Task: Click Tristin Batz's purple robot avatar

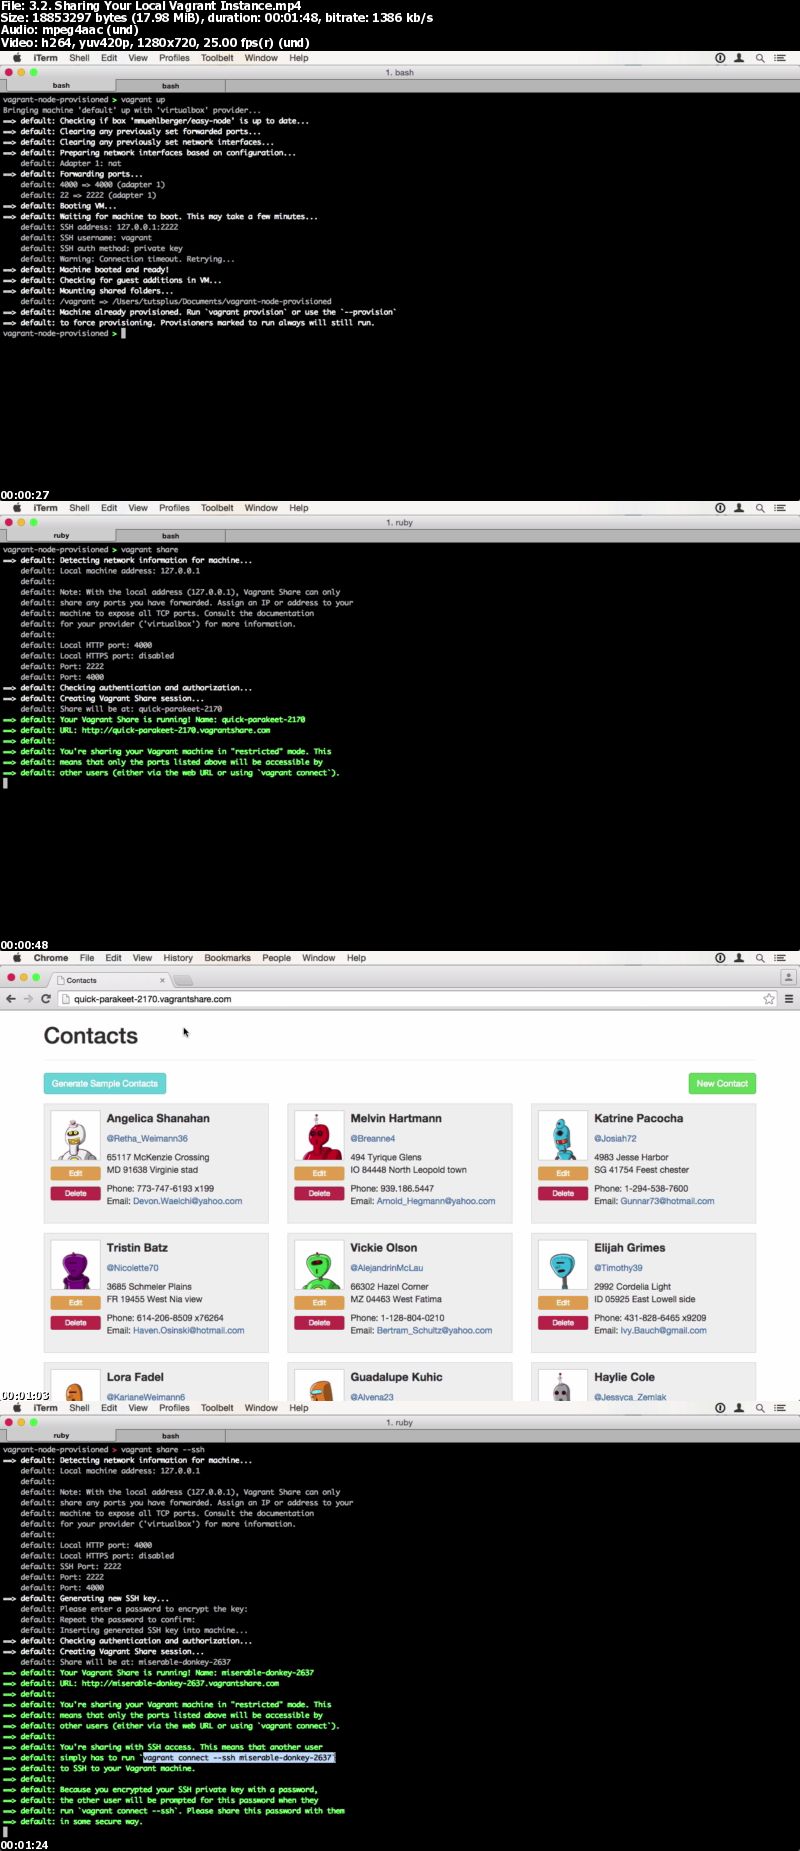Action: (75, 1266)
